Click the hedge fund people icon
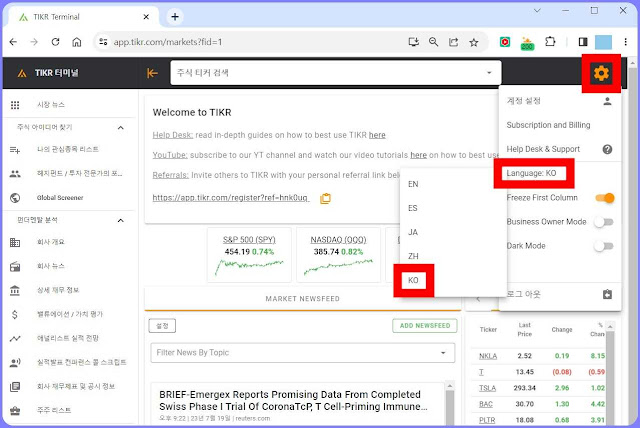The height and width of the screenshot is (428, 640). [x=15, y=174]
